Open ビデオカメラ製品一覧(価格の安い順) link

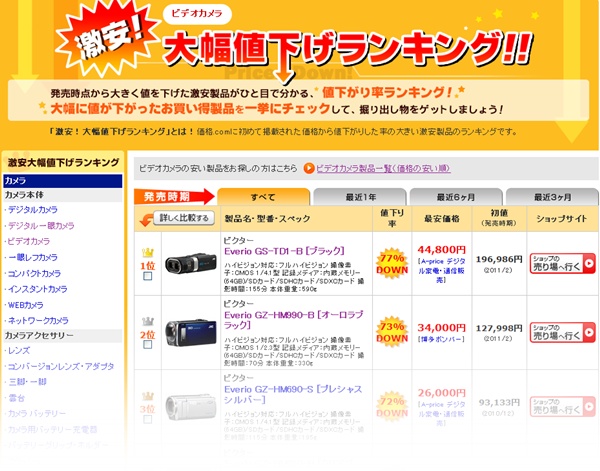click(x=383, y=168)
